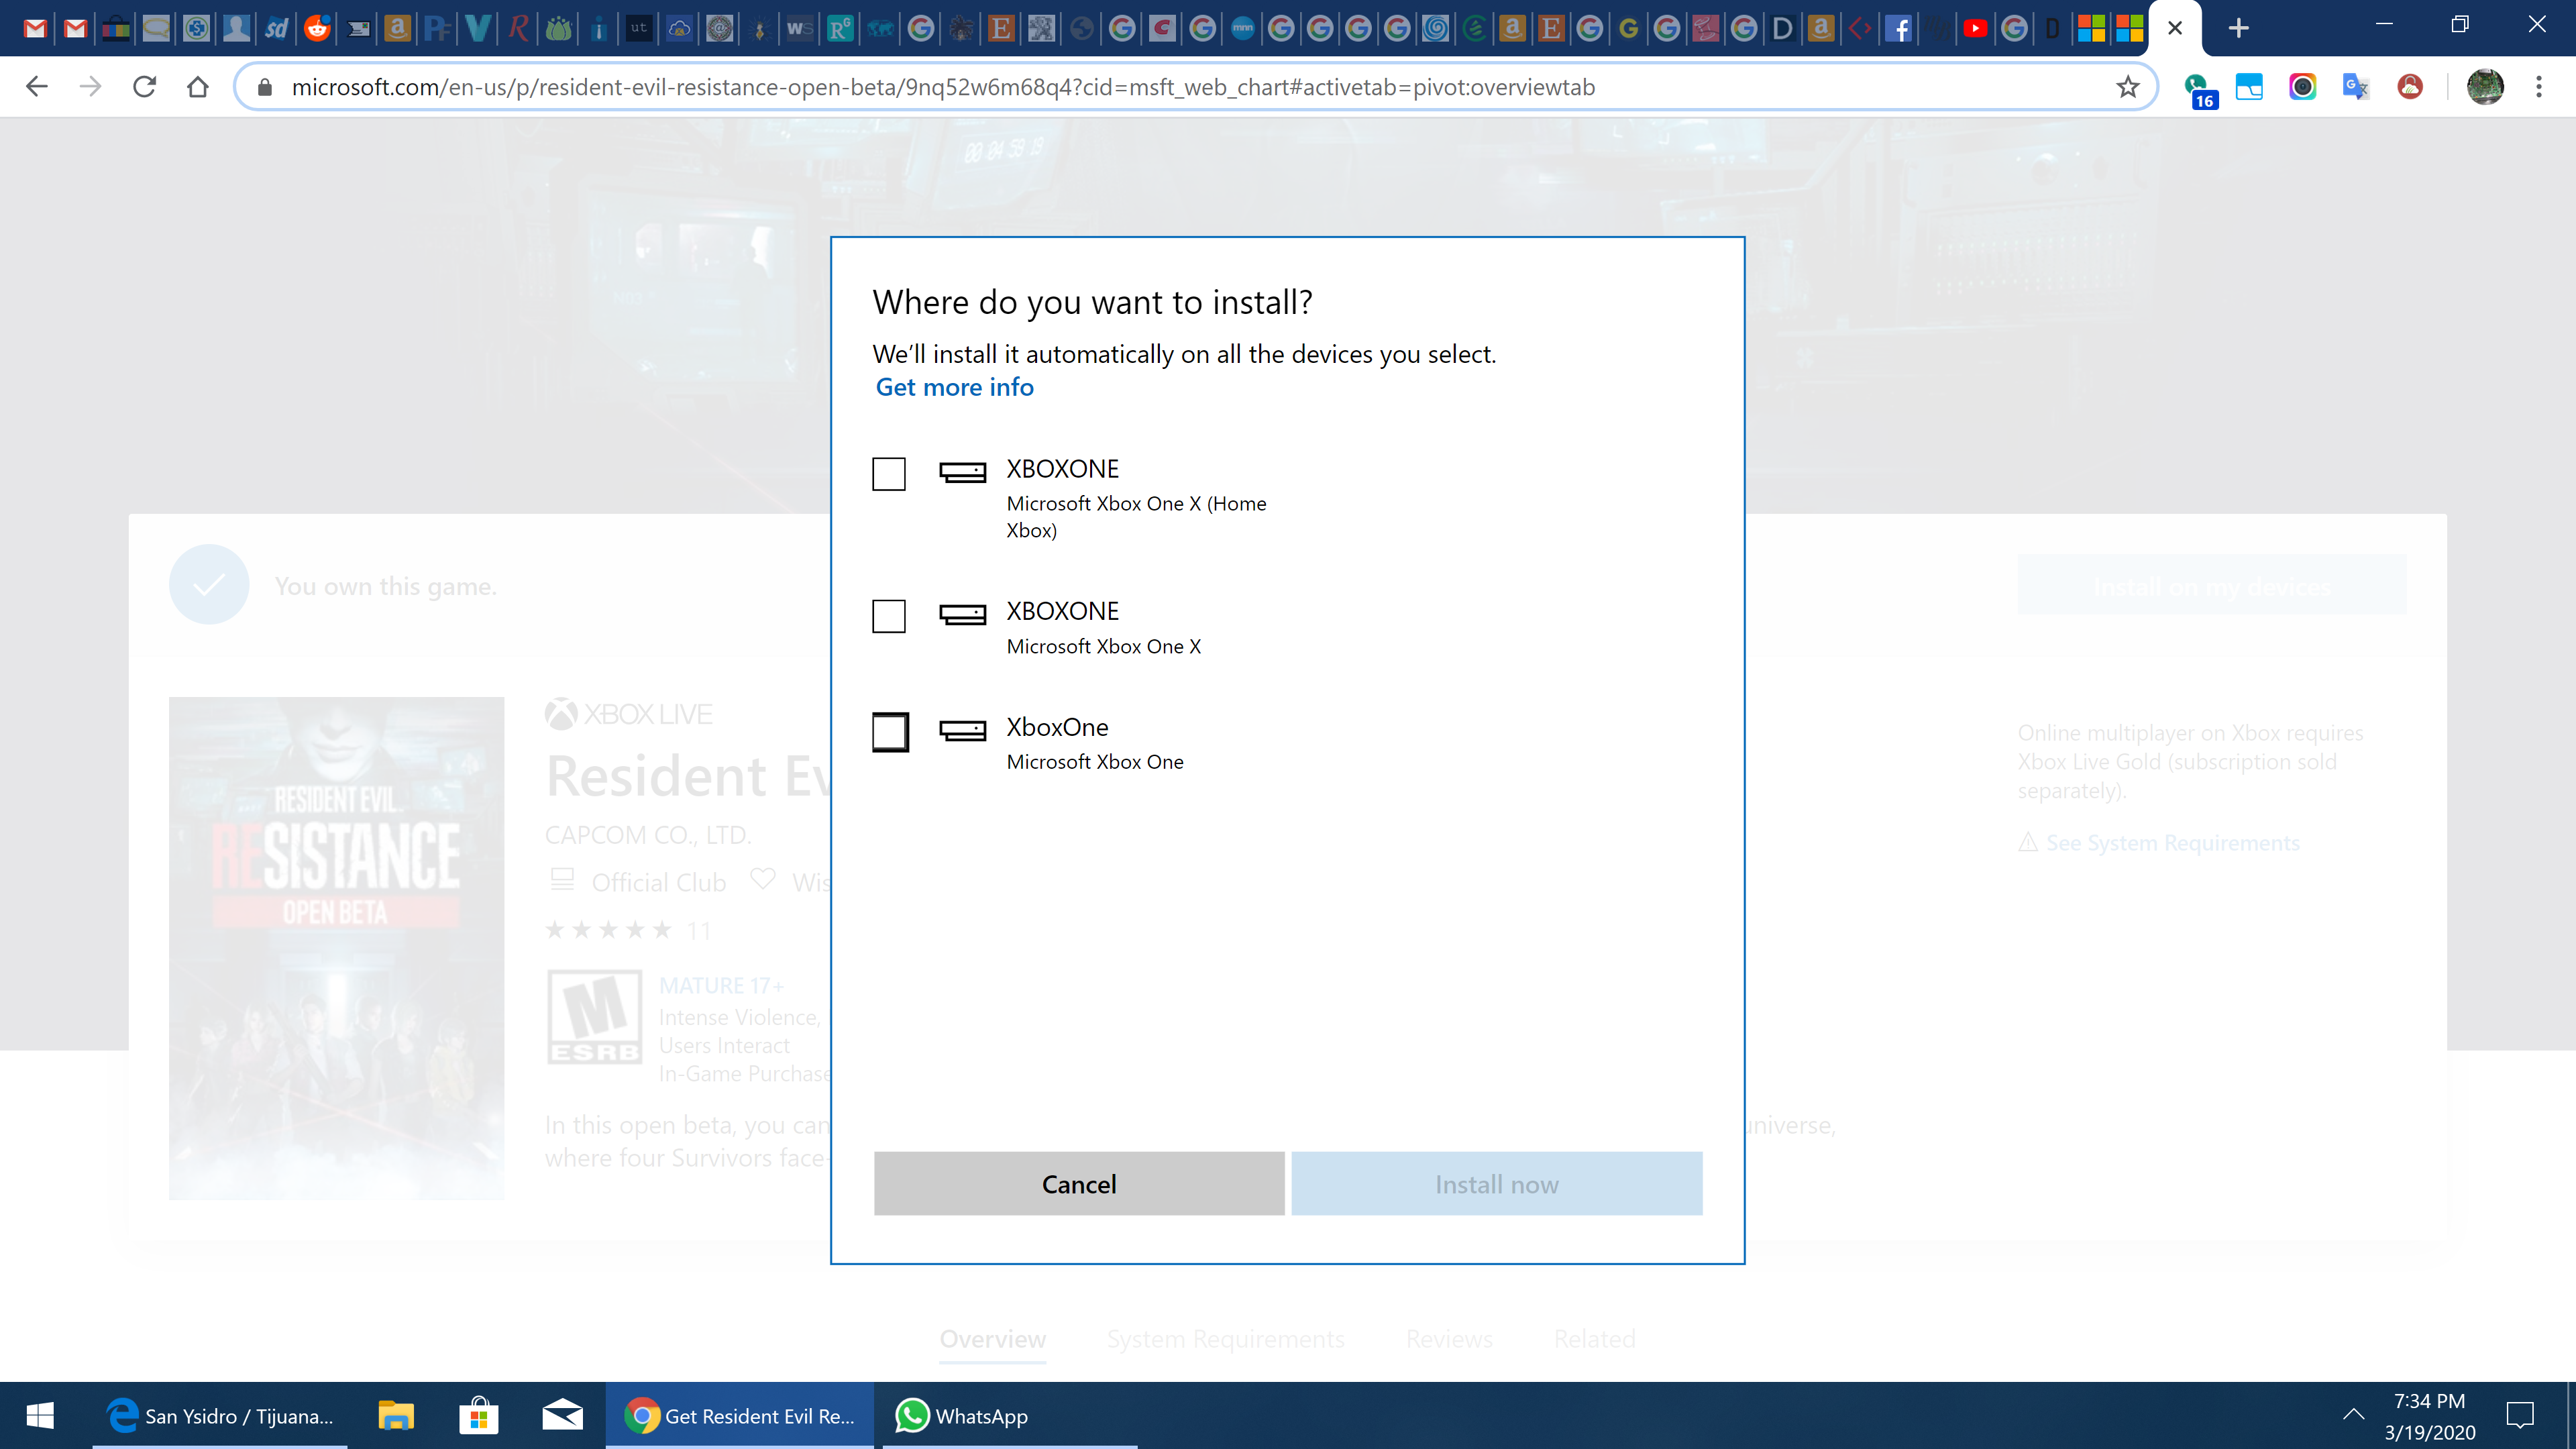Switch to the Edge San Ysidro window
2576x1449 pixels.
220,1415
